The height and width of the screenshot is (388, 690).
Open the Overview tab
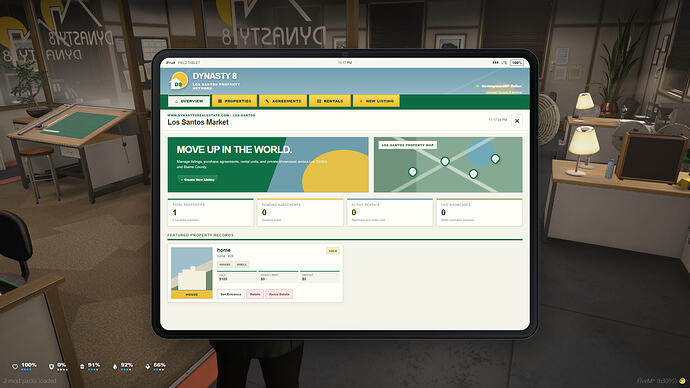[x=189, y=101]
